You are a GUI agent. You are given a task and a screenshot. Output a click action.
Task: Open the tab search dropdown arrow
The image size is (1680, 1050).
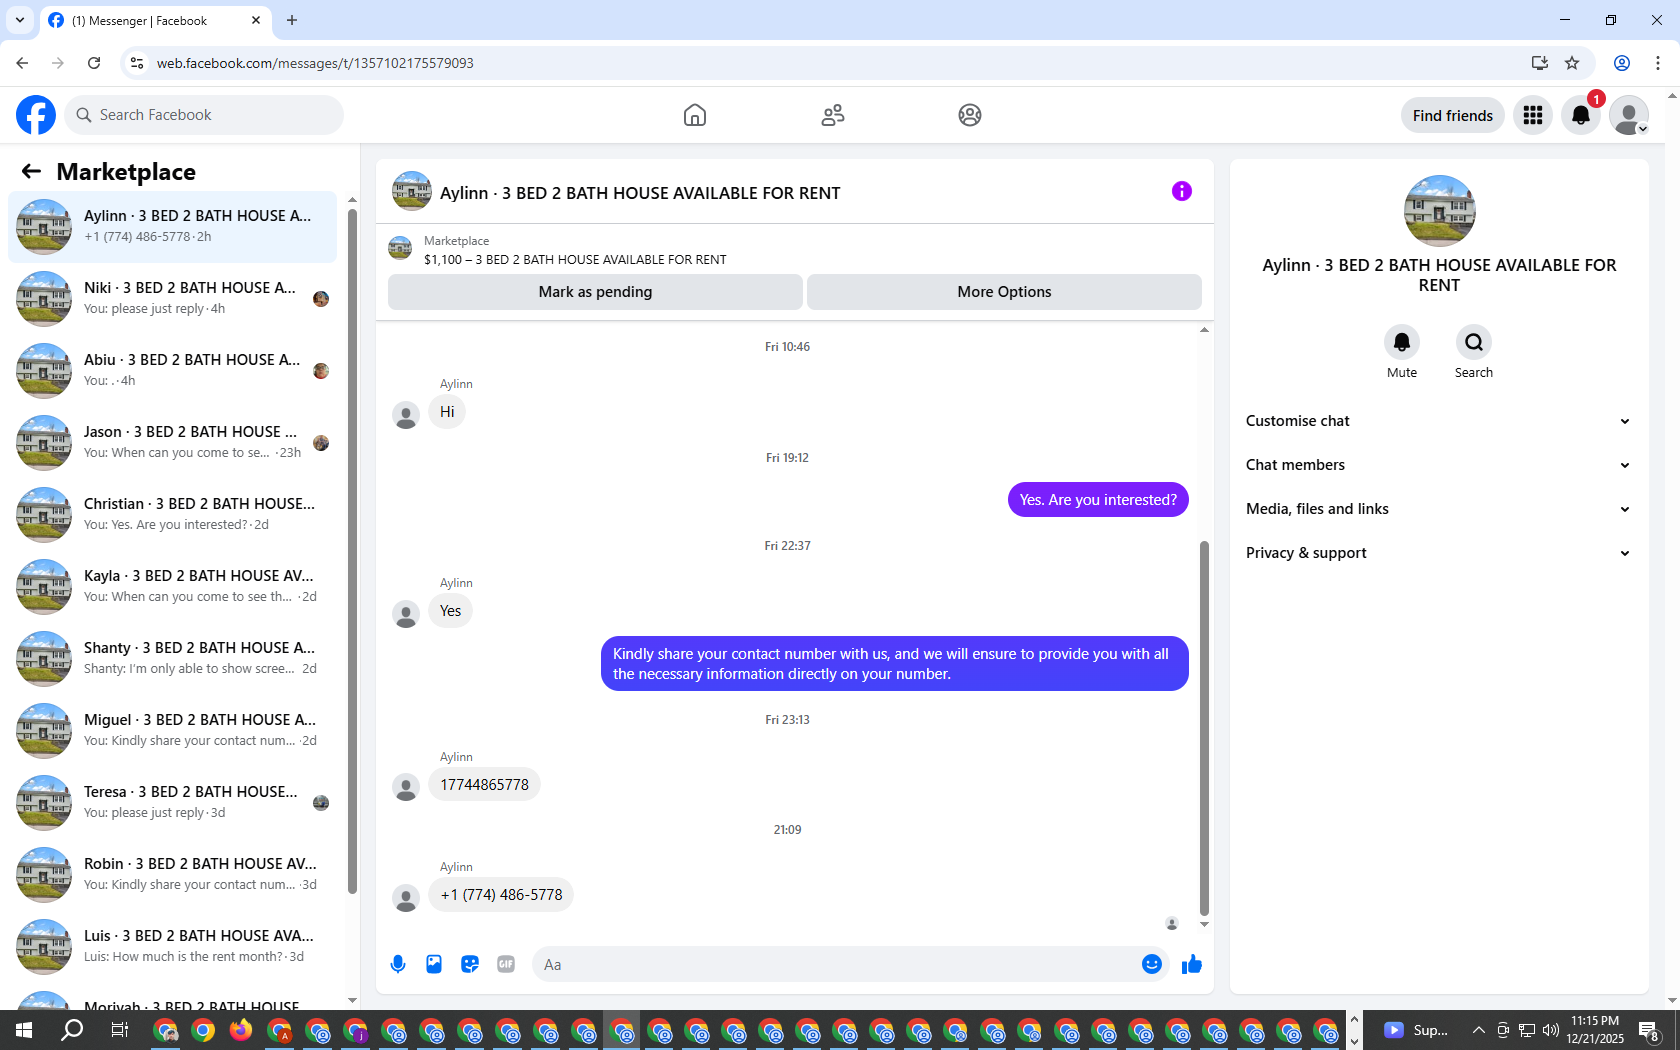19,20
